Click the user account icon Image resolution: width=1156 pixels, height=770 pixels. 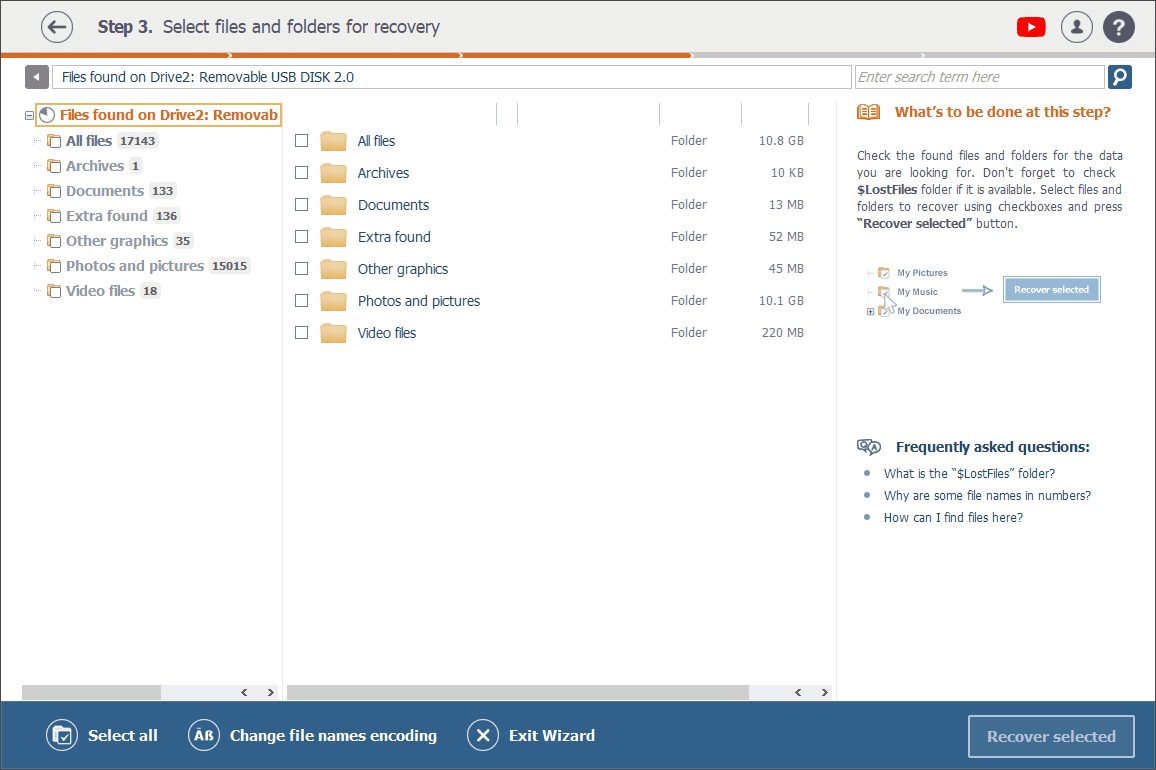click(1076, 27)
